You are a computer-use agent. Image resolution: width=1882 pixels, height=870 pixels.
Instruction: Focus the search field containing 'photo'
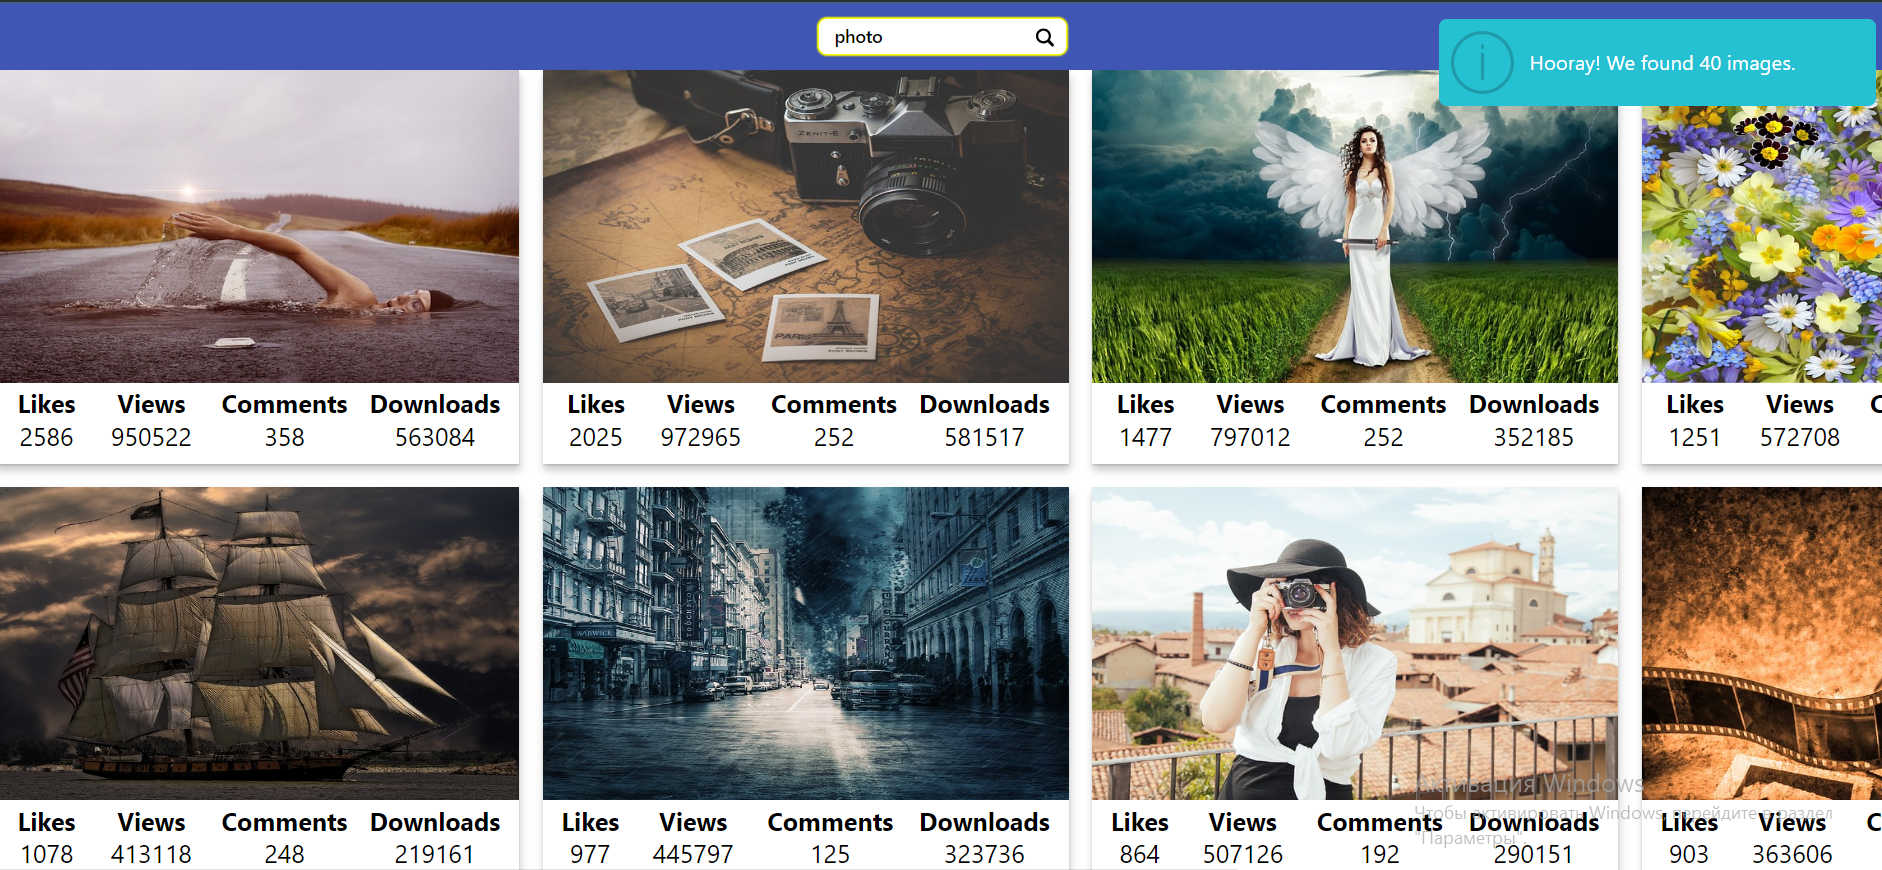tap(942, 37)
